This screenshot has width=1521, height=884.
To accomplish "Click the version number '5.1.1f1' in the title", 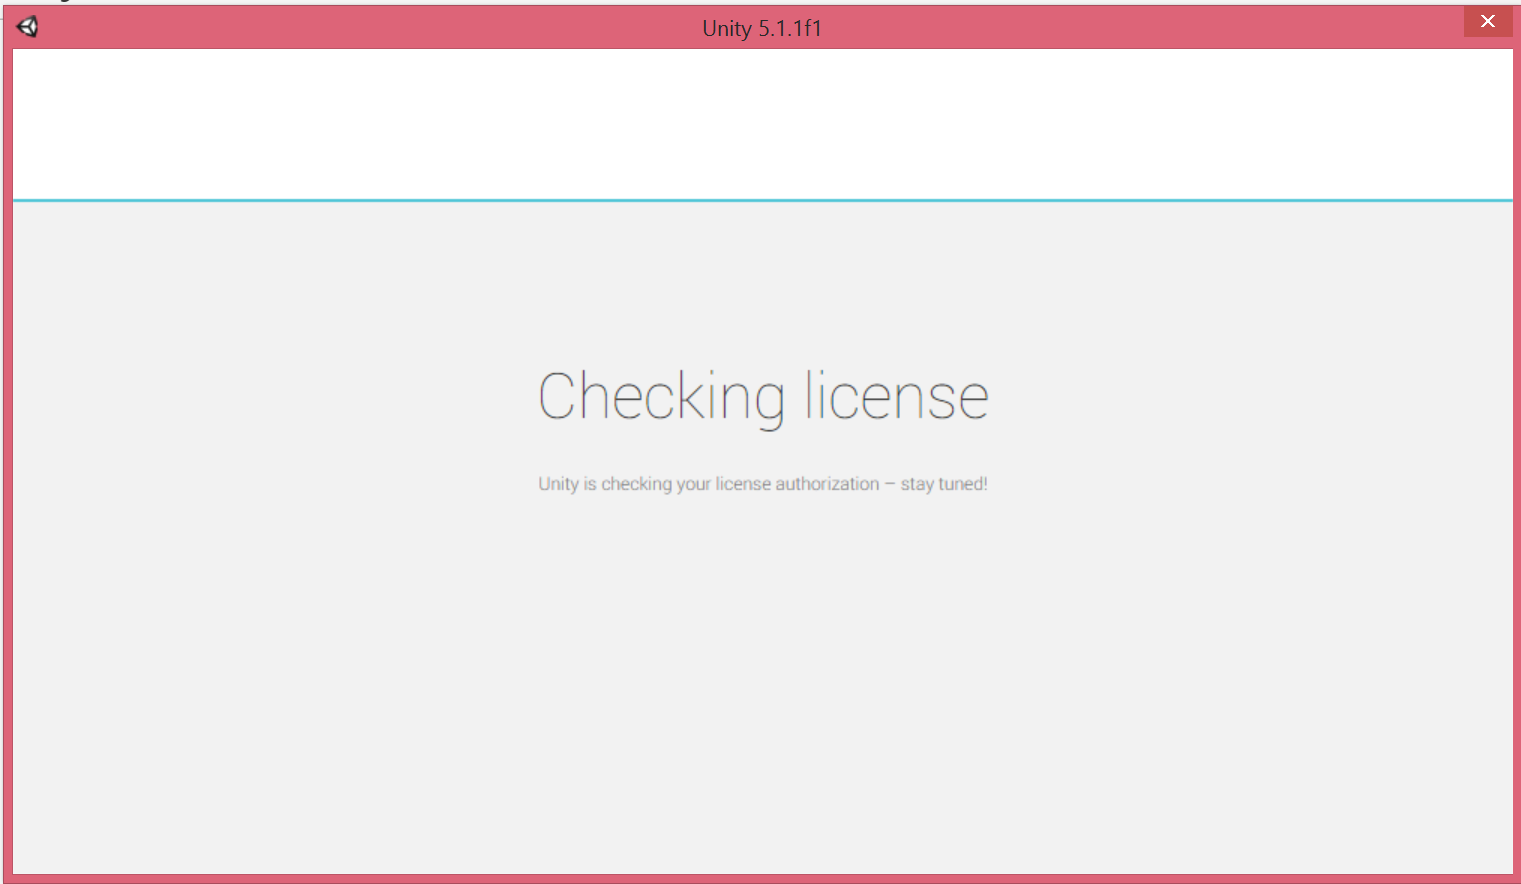I will point(789,28).
